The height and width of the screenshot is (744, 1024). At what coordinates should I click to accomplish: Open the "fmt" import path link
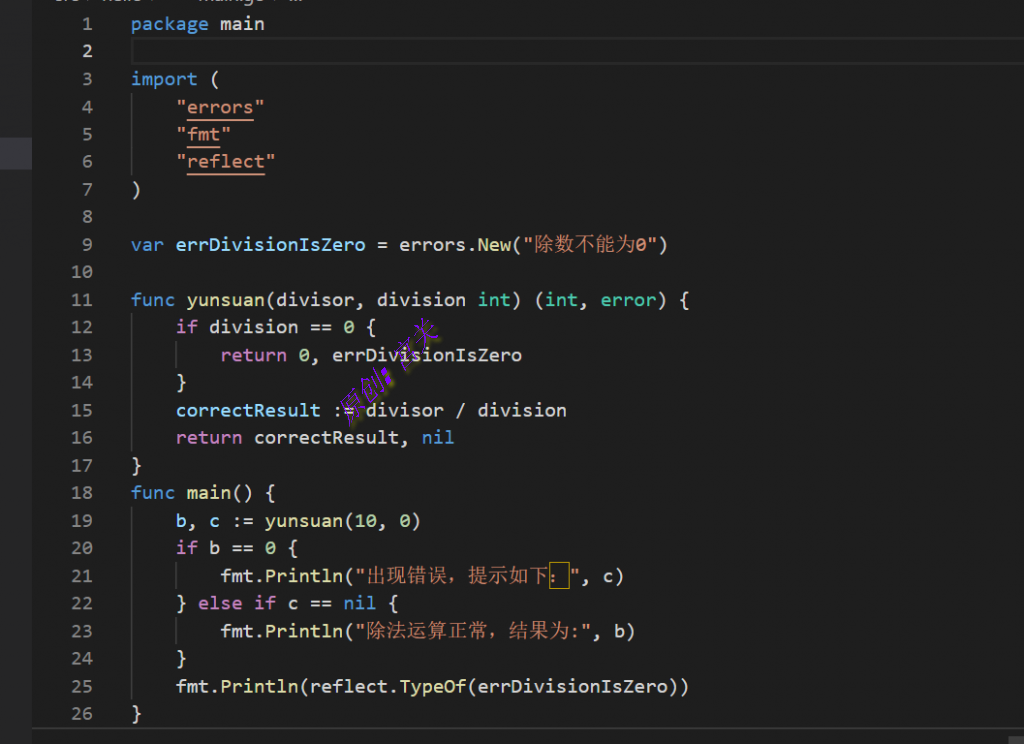[204, 134]
